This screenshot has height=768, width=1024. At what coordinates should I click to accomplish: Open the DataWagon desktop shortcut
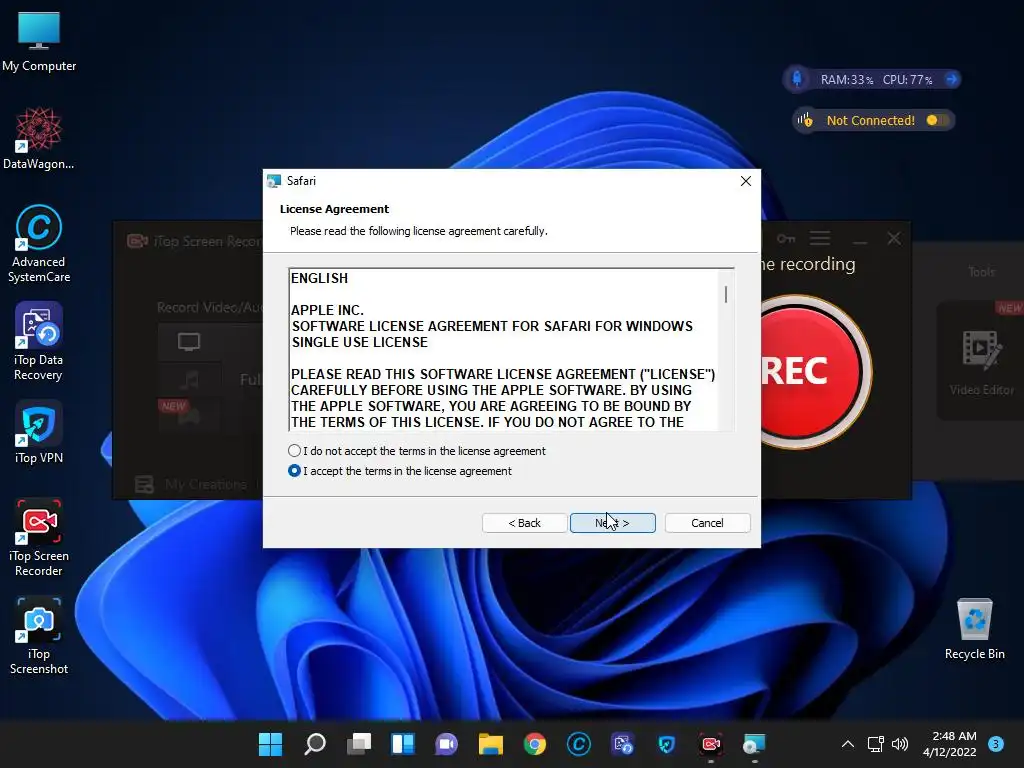tap(39, 138)
